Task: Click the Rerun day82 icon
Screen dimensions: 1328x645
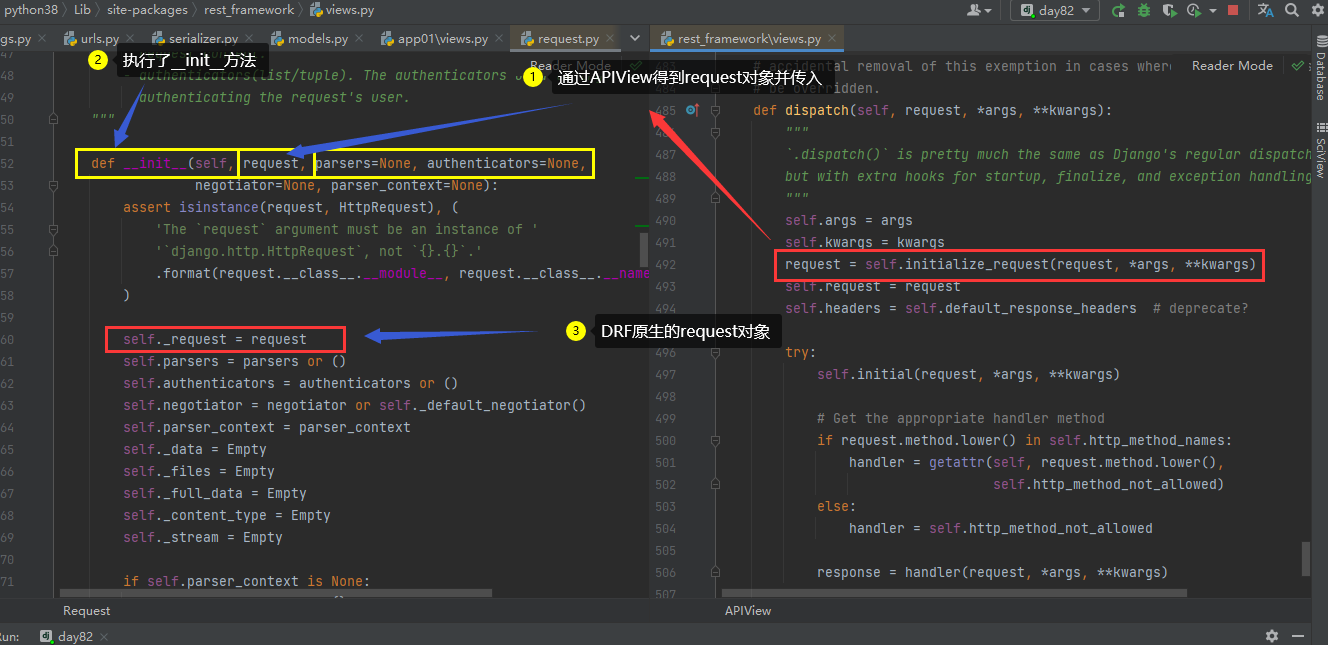Action: pyautogui.click(x=1118, y=10)
